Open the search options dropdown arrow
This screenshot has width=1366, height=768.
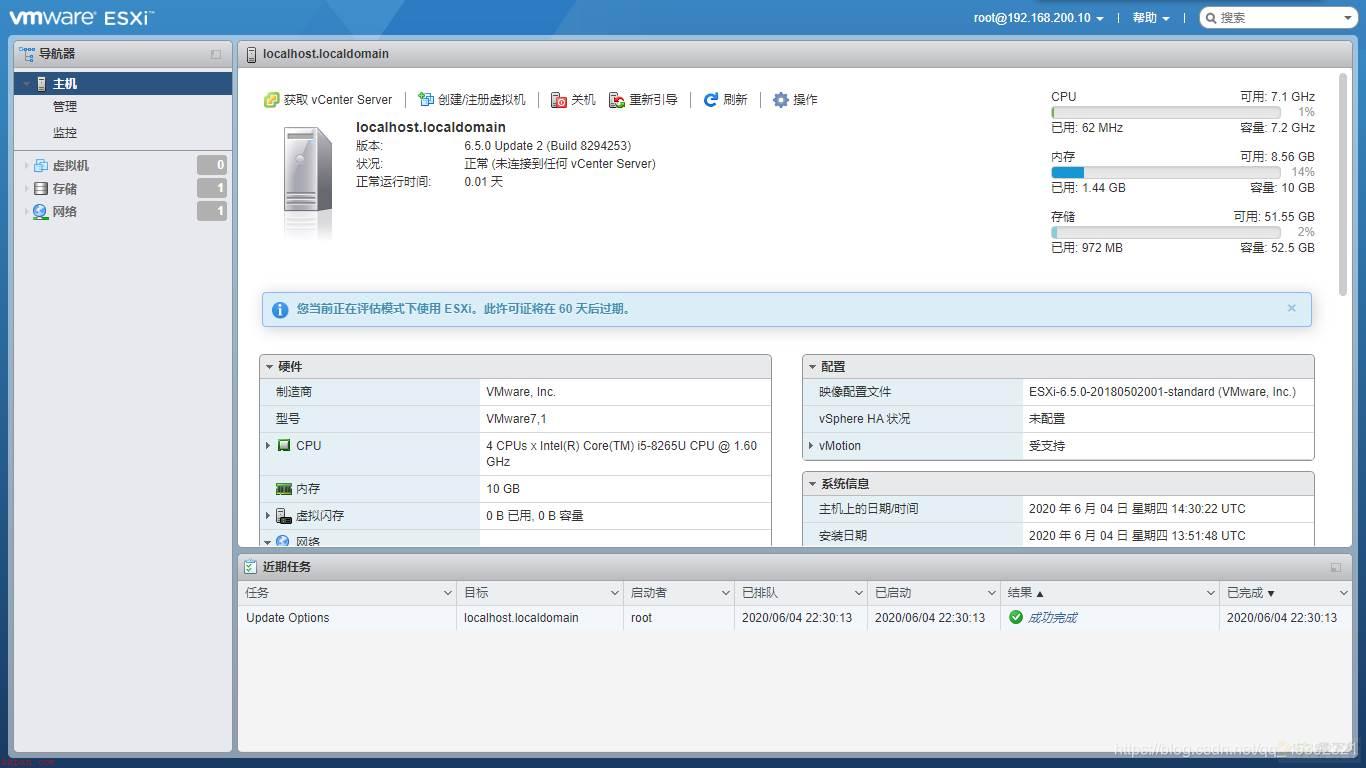(1348, 18)
